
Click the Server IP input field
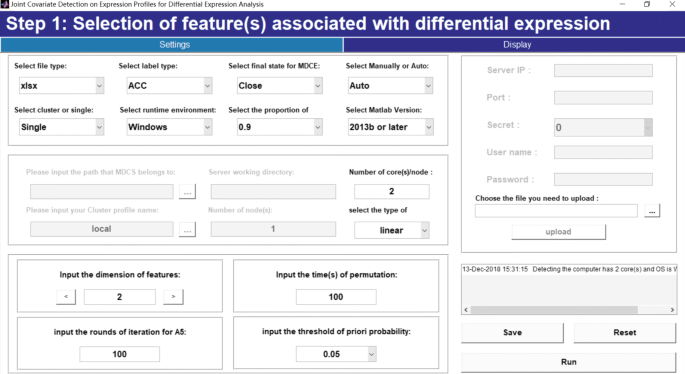point(603,70)
